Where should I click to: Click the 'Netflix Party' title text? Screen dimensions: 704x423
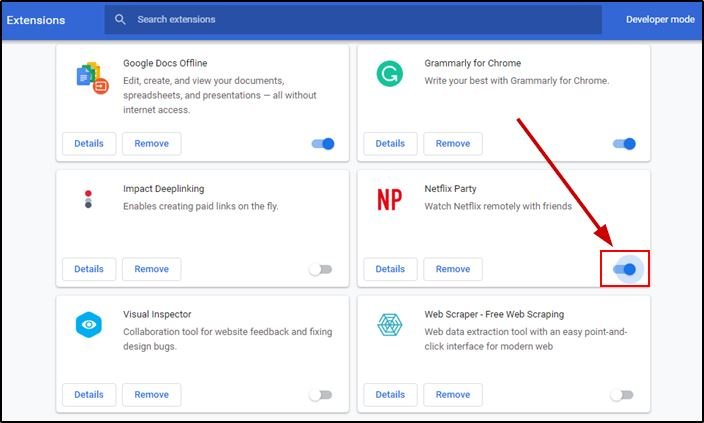pos(450,189)
